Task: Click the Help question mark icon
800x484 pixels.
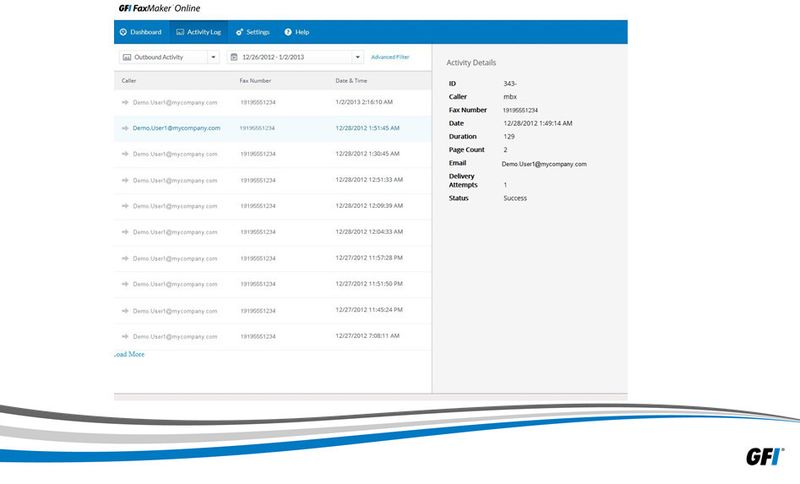Action: pos(288,32)
